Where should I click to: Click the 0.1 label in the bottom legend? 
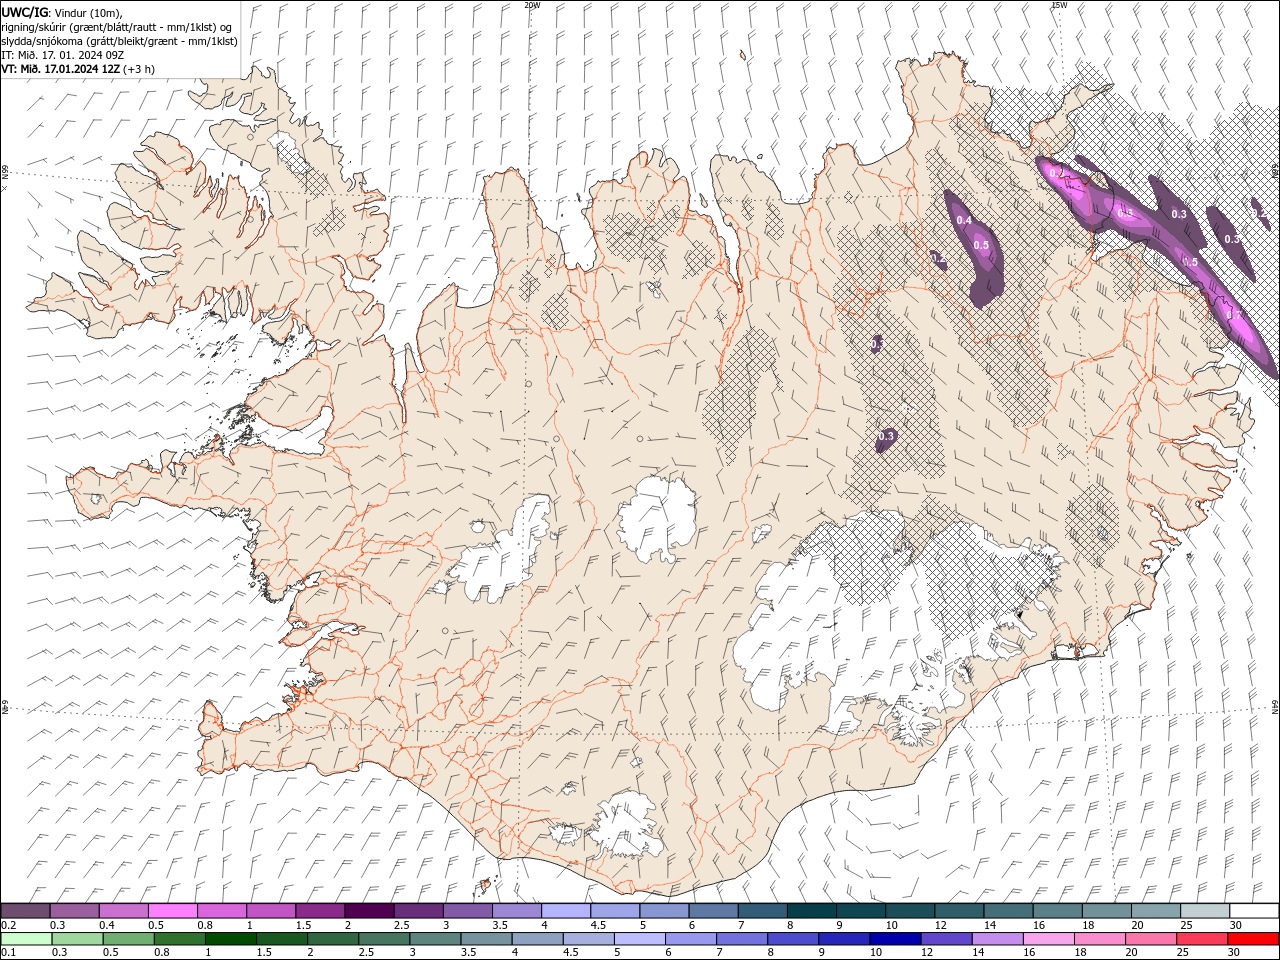point(8,953)
